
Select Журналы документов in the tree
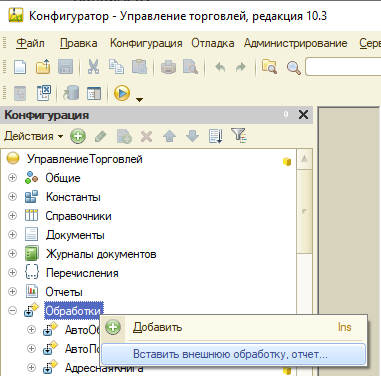[101, 254]
